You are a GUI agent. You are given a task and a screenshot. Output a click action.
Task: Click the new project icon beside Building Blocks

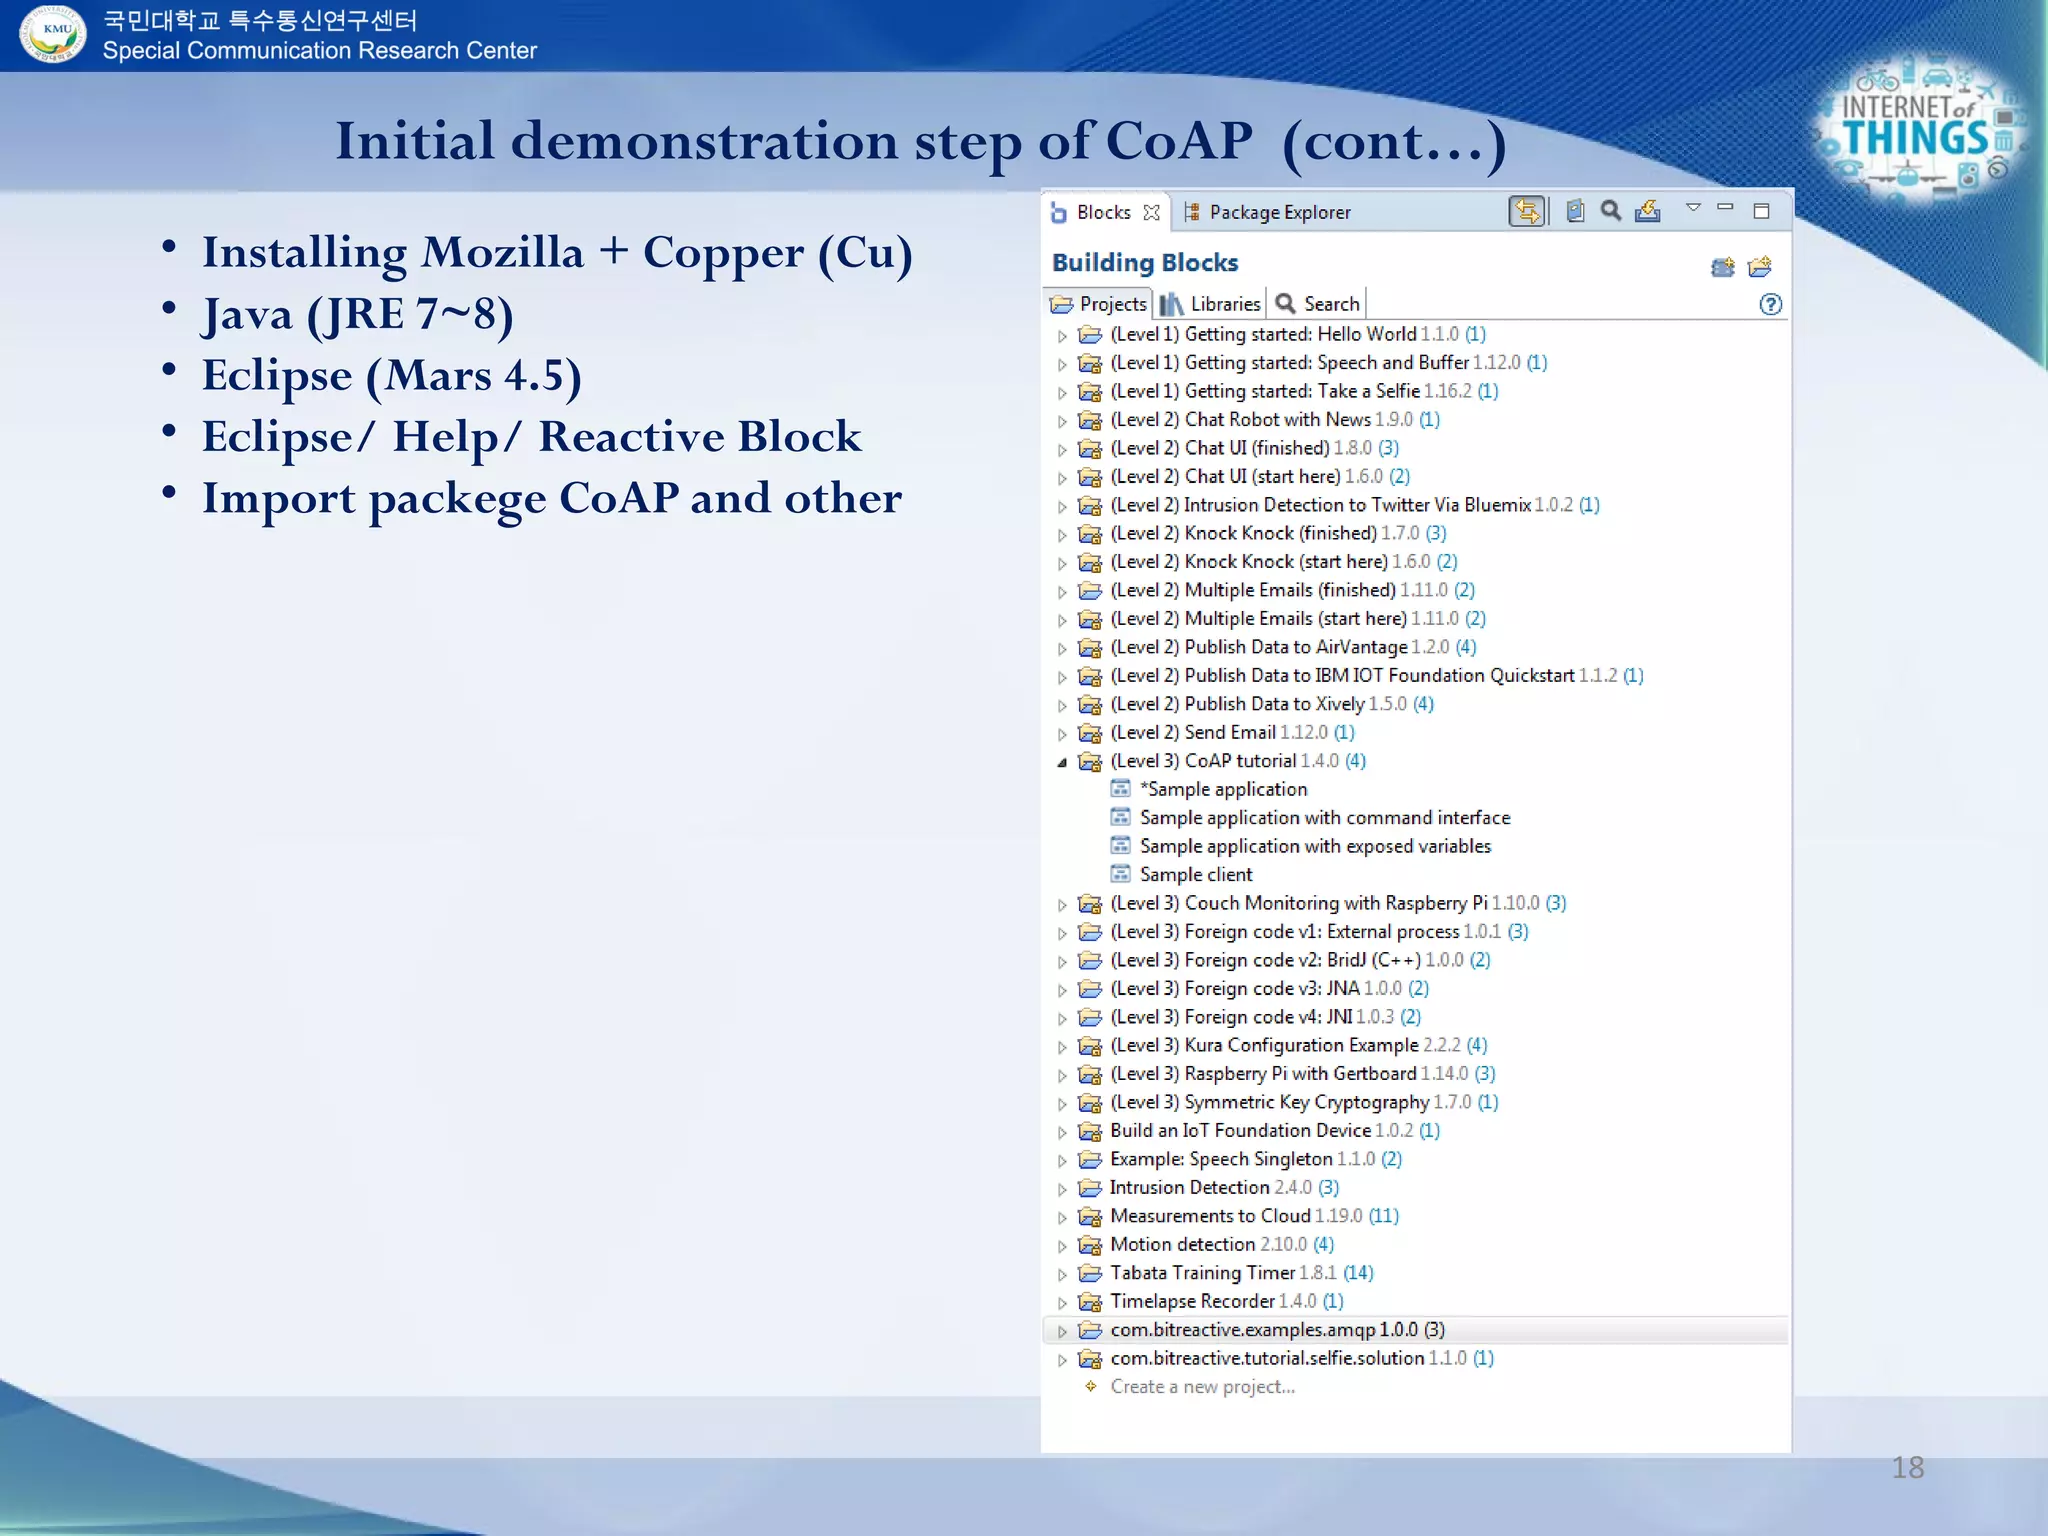pos(1722,267)
